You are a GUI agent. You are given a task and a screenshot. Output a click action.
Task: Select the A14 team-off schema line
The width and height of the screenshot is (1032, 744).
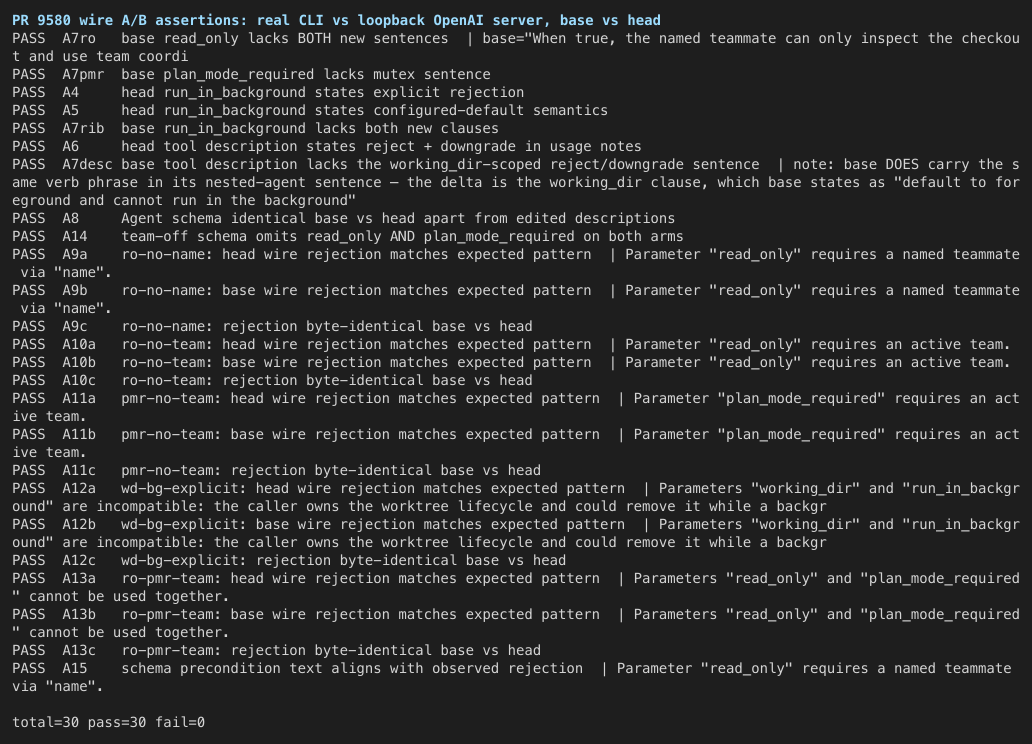[348, 236]
